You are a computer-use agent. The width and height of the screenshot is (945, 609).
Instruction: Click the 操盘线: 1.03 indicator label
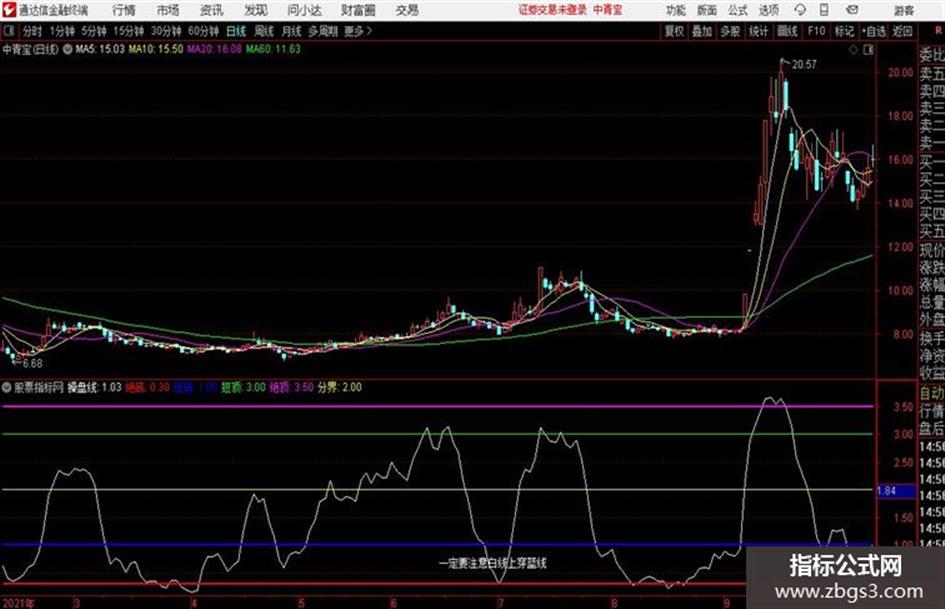95,387
